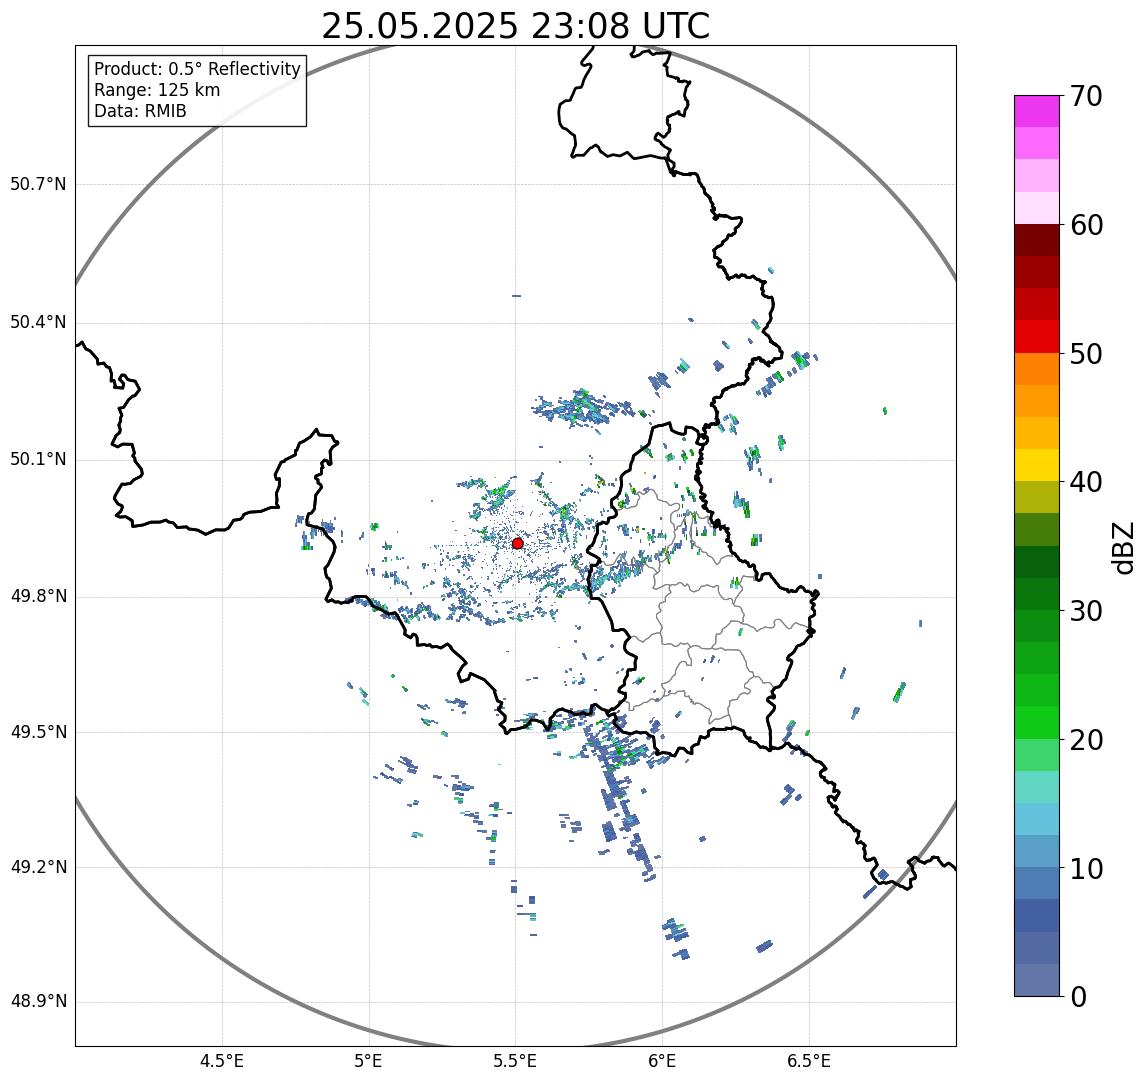Pick the dark maroon swatch below 60
The image size is (1148, 1081).
pos(1037,240)
